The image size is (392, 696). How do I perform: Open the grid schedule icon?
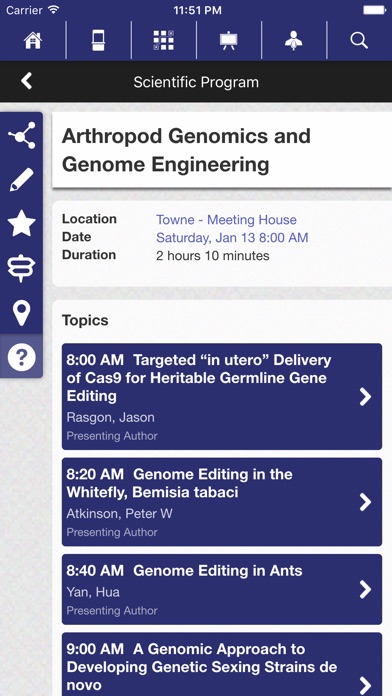pos(163,40)
